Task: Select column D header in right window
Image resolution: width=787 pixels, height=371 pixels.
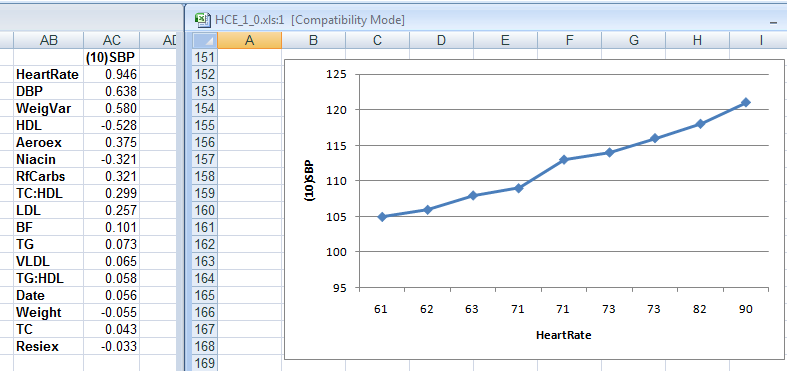Action: click(441, 40)
